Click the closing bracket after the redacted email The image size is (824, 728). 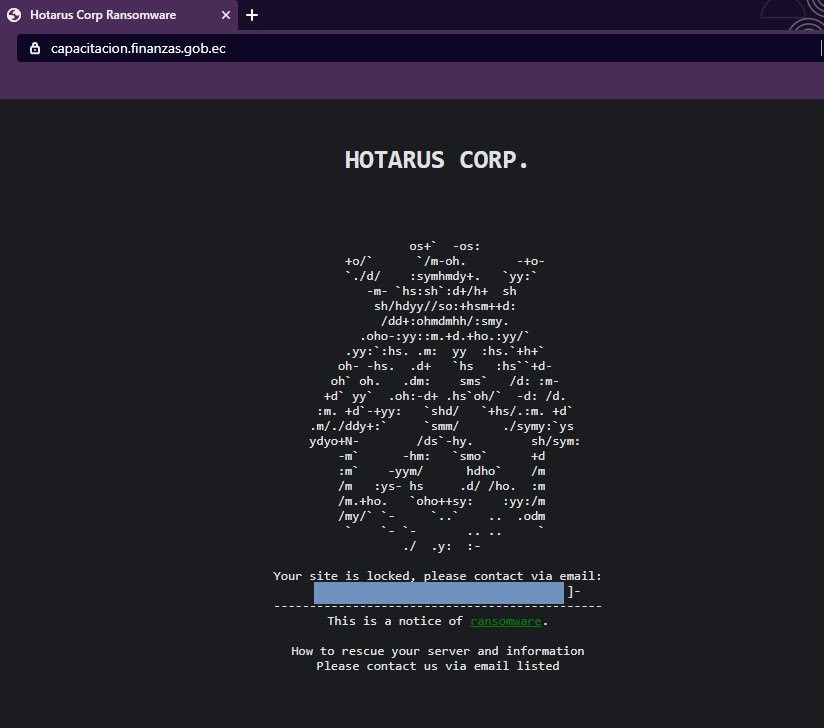pyautogui.click(x=570, y=592)
